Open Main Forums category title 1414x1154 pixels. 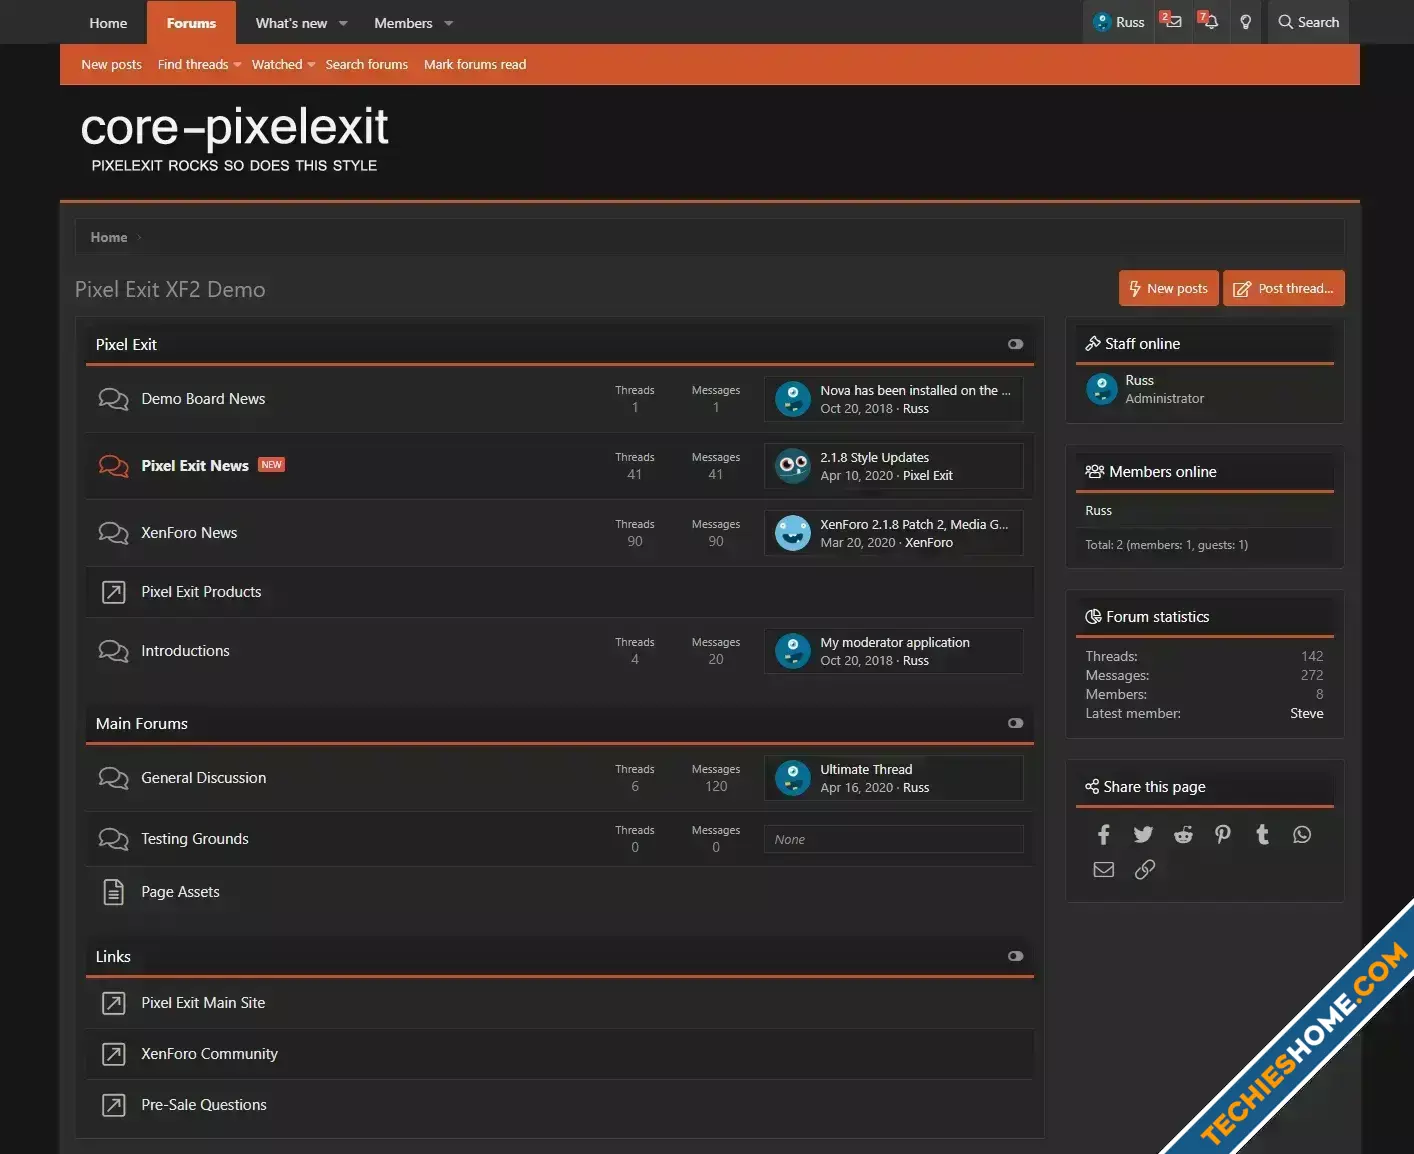tap(142, 724)
